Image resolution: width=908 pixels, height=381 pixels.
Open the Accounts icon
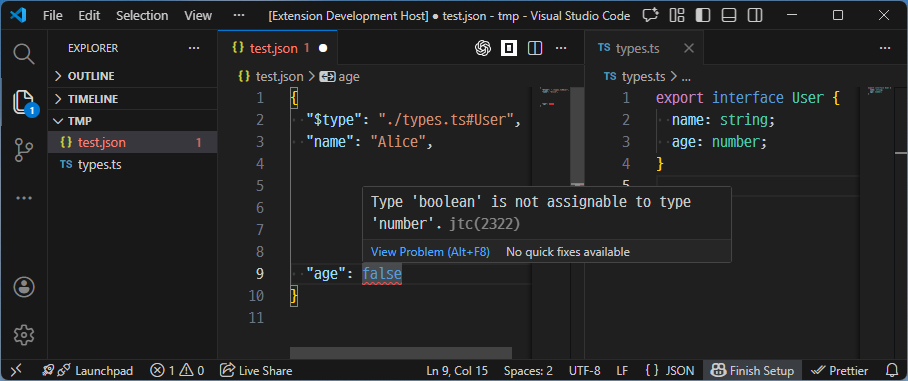pyautogui.click(x=24, y=287)
